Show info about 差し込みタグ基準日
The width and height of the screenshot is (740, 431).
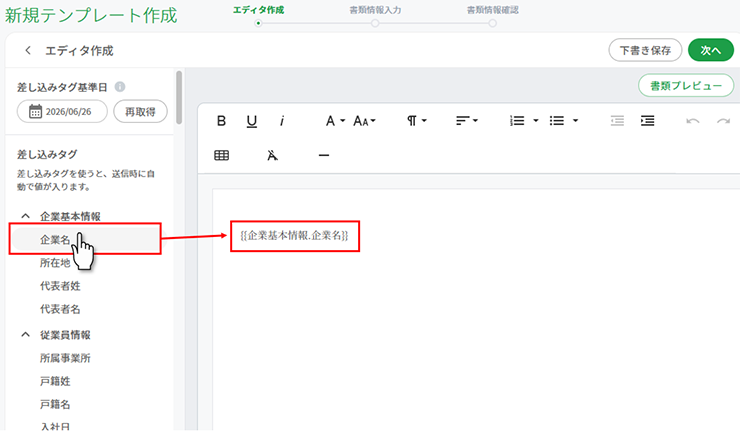[x=120, y=87]
